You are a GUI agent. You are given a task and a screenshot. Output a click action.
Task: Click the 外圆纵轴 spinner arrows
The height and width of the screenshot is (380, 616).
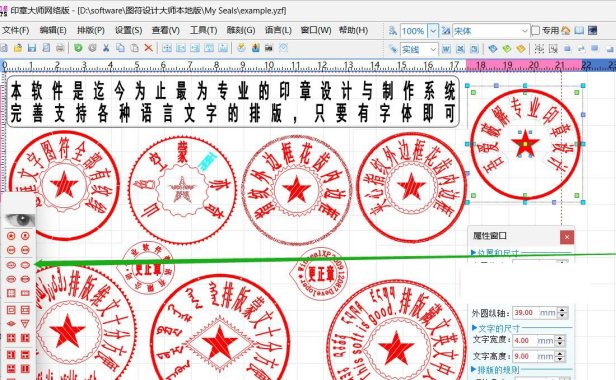pyautogui.click(x=563, y=313)
